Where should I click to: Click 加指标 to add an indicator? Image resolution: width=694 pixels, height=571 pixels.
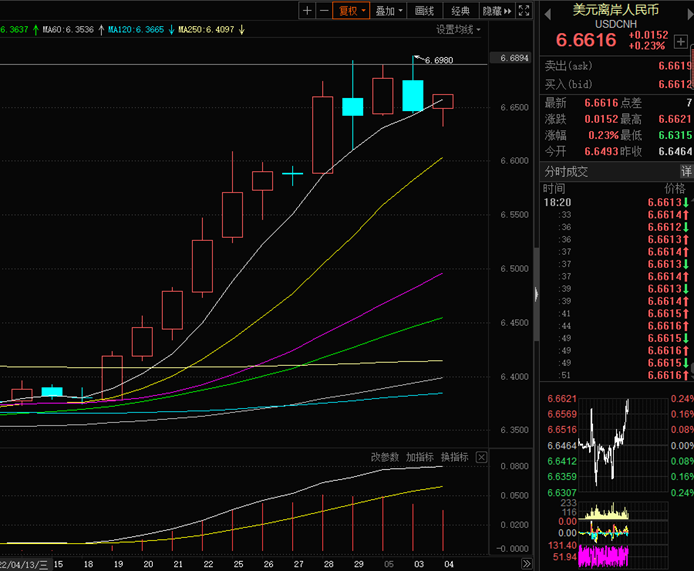pyautogui.click(x=419, y=457)
